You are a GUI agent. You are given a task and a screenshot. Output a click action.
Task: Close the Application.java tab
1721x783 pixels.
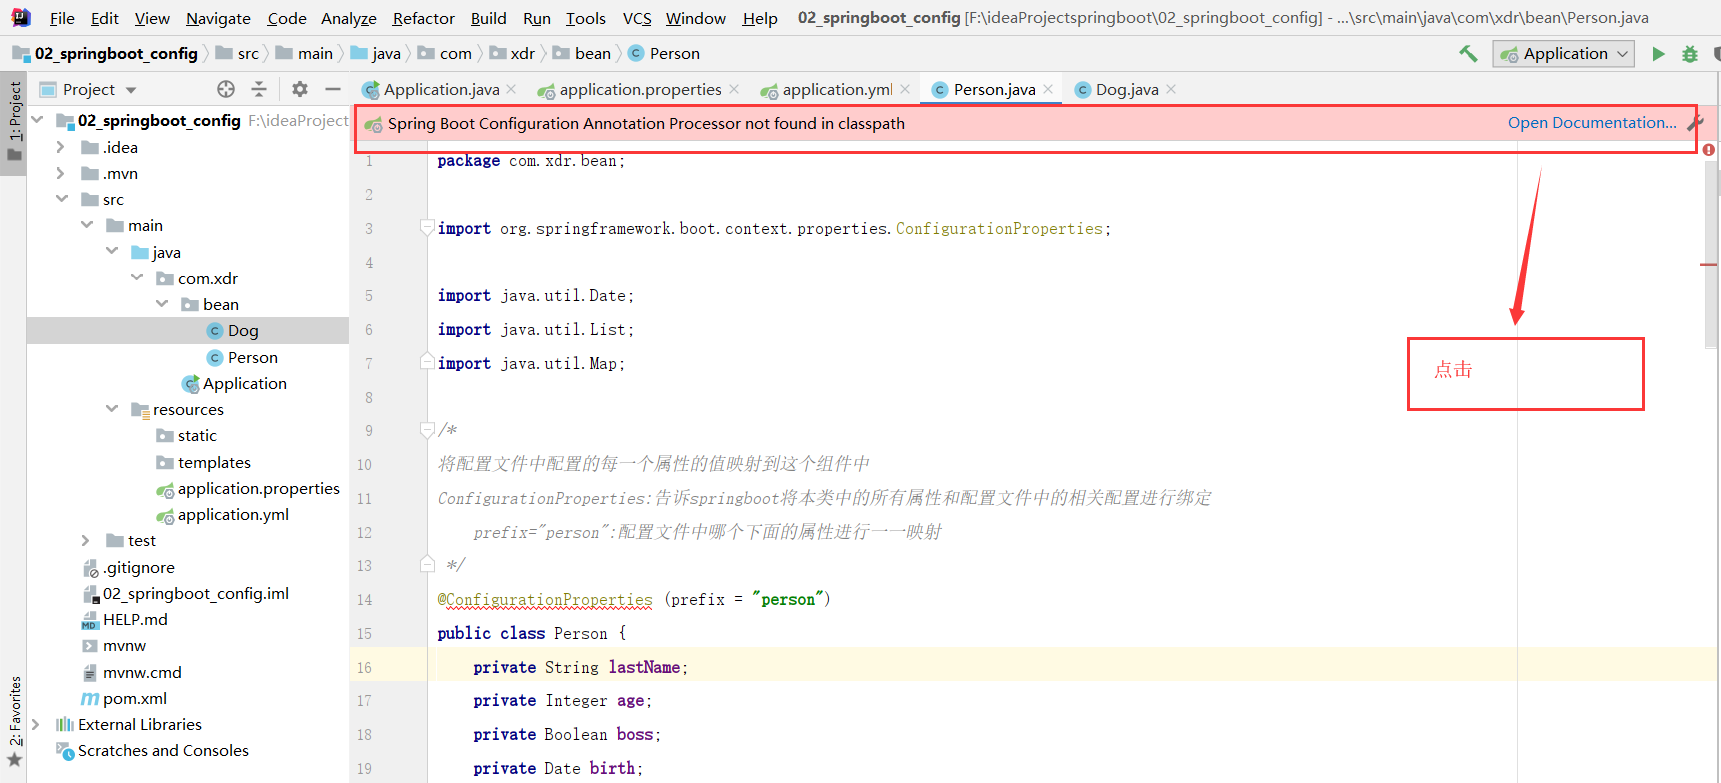coord(511,89)
